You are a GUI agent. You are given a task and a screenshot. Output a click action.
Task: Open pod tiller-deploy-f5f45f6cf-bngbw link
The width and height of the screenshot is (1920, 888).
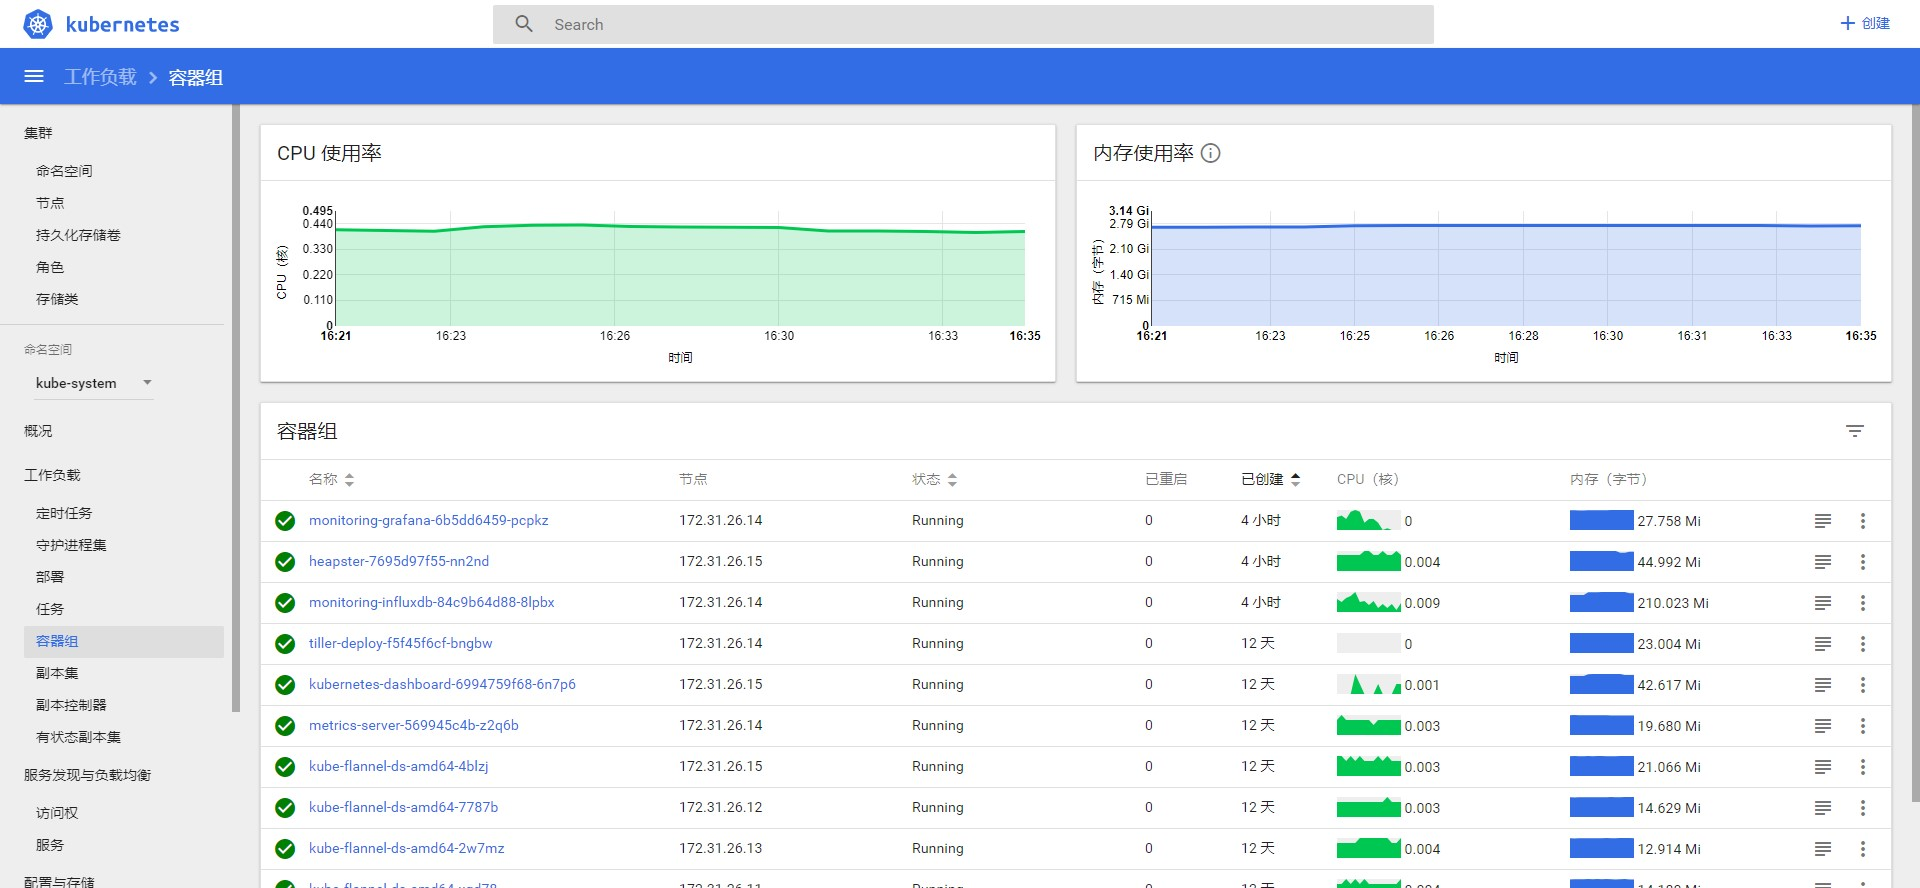coord(400,643)
